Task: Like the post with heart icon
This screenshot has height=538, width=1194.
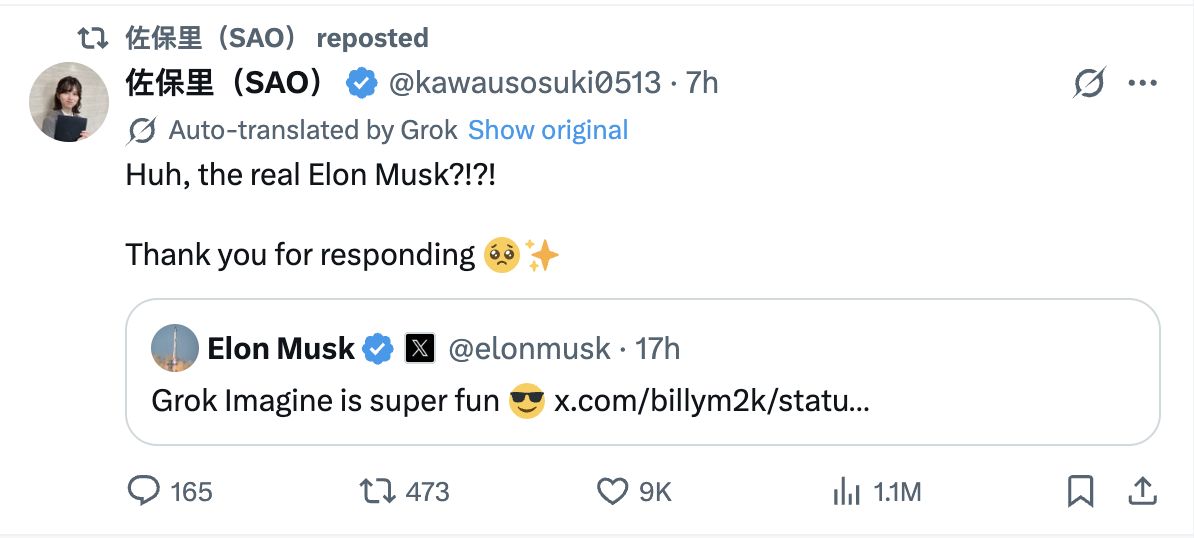Action: [612, 491]
